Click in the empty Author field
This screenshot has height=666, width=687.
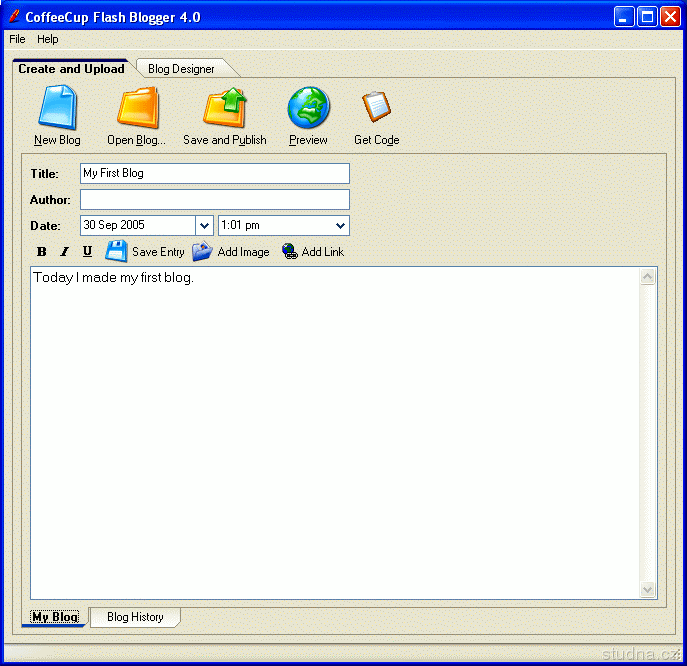tap(215, 200)
